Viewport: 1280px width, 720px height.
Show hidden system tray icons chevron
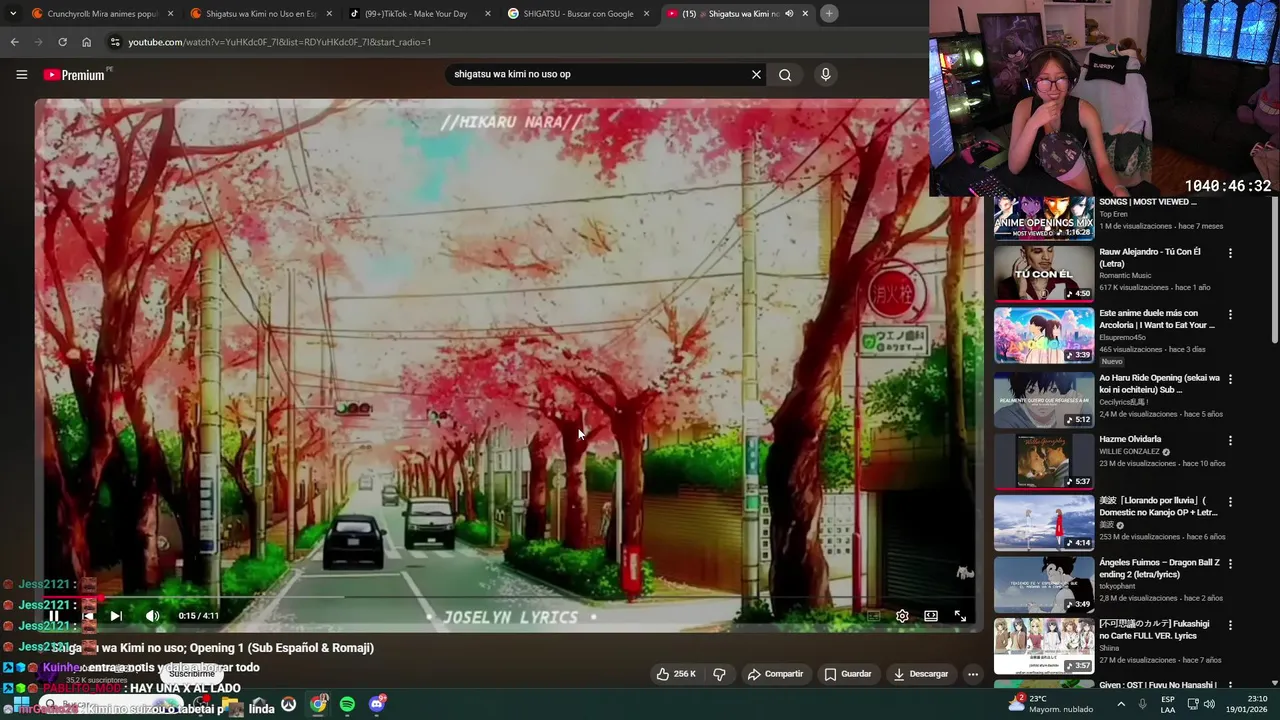[1121, 704]
